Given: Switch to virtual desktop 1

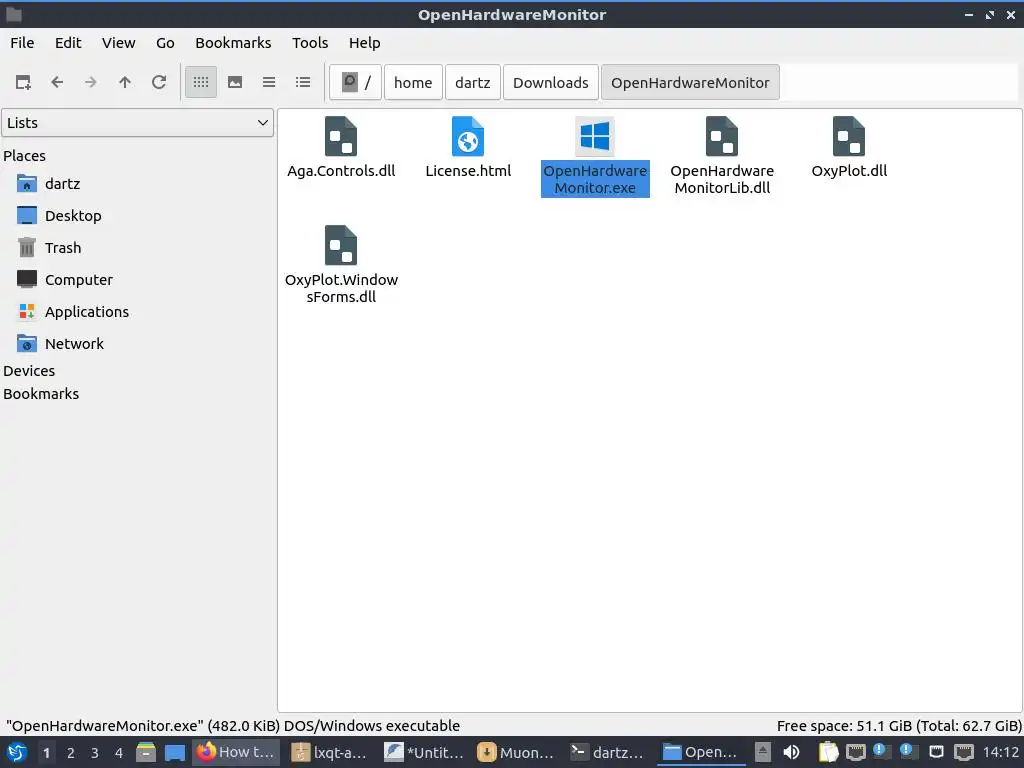Looking at the screenshot, I should coord(46,753).
